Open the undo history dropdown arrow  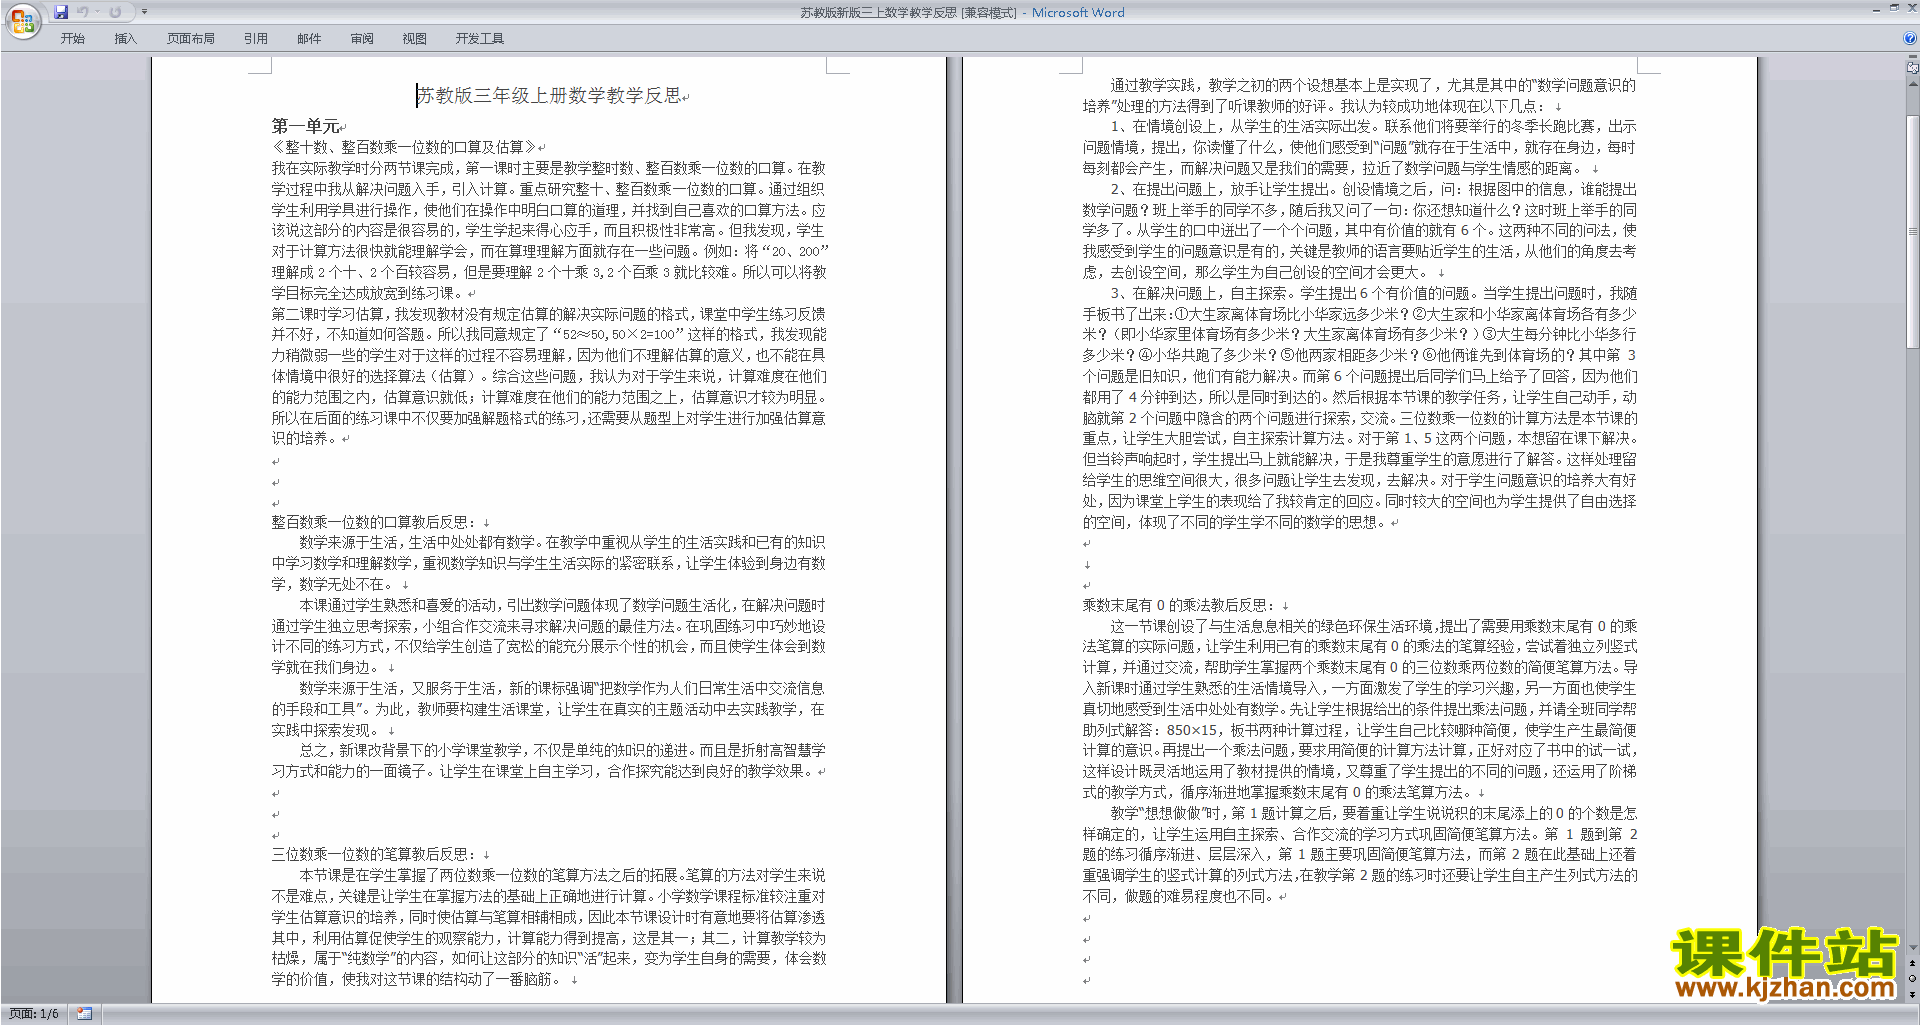[x=97, y=12]
